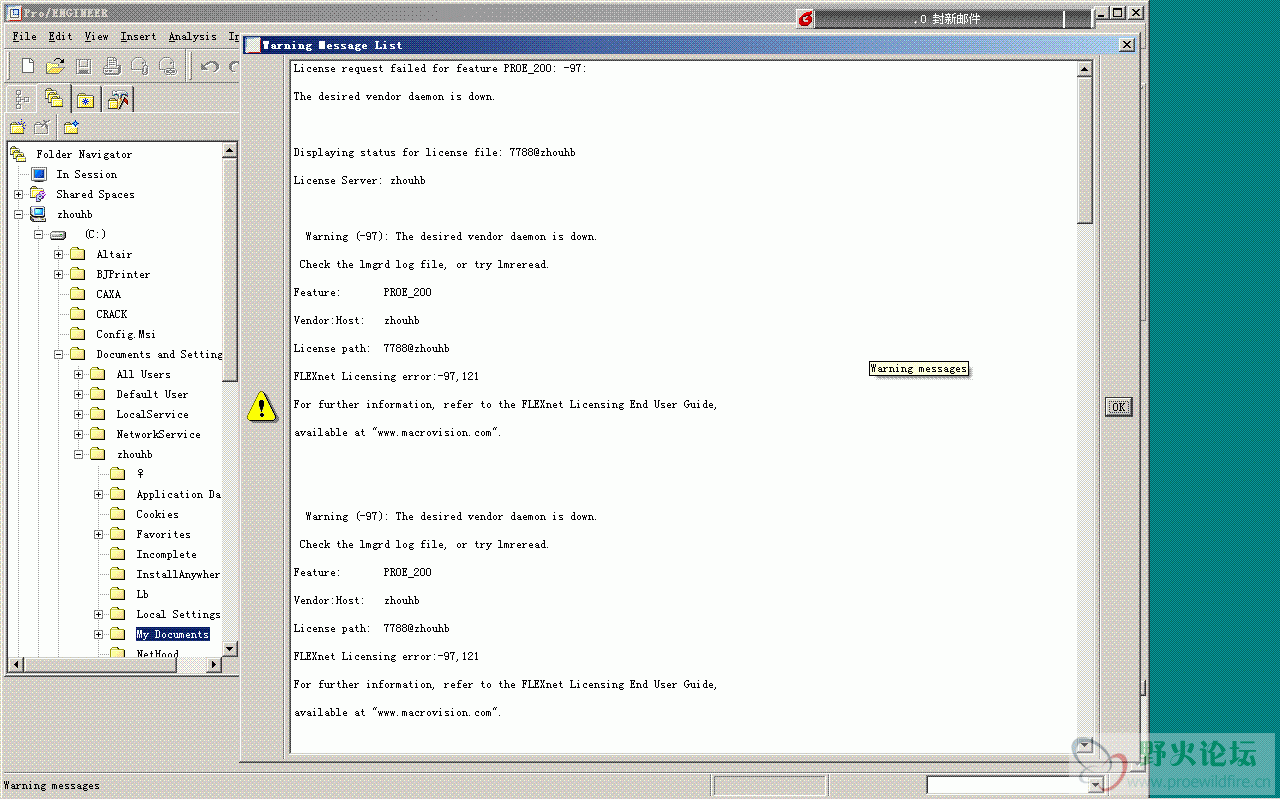The image size is (1280, 800).
Task: Click the "License Server: zhouhb" line
Action: [x=359, y=180]
